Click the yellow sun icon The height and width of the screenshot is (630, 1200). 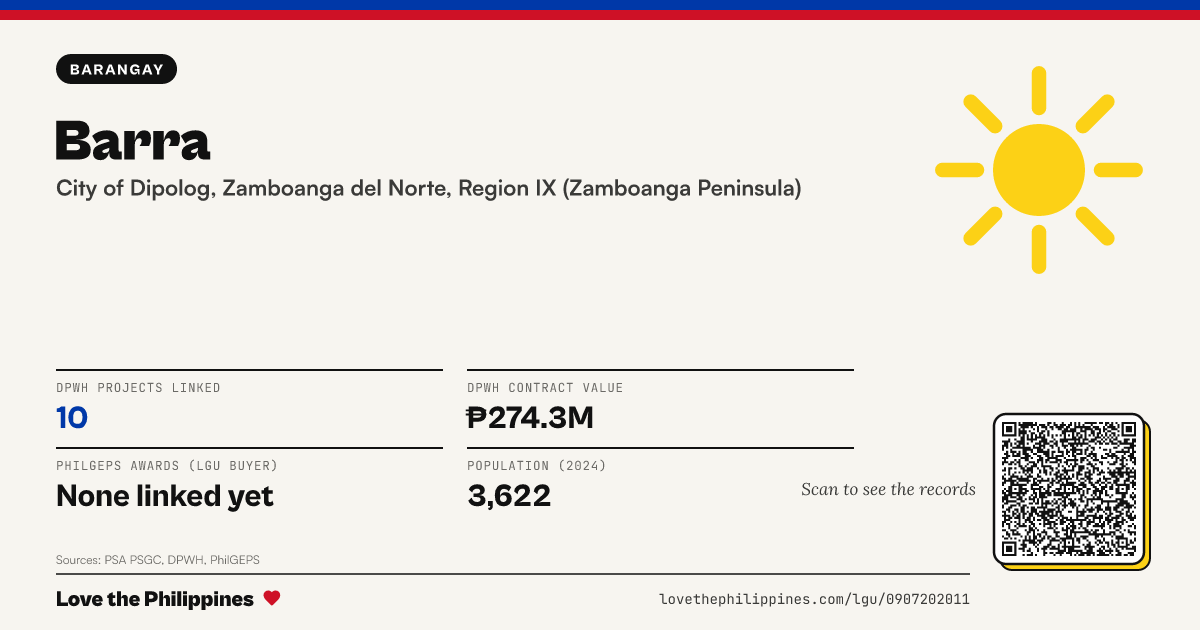click(x=1039, y=170)
